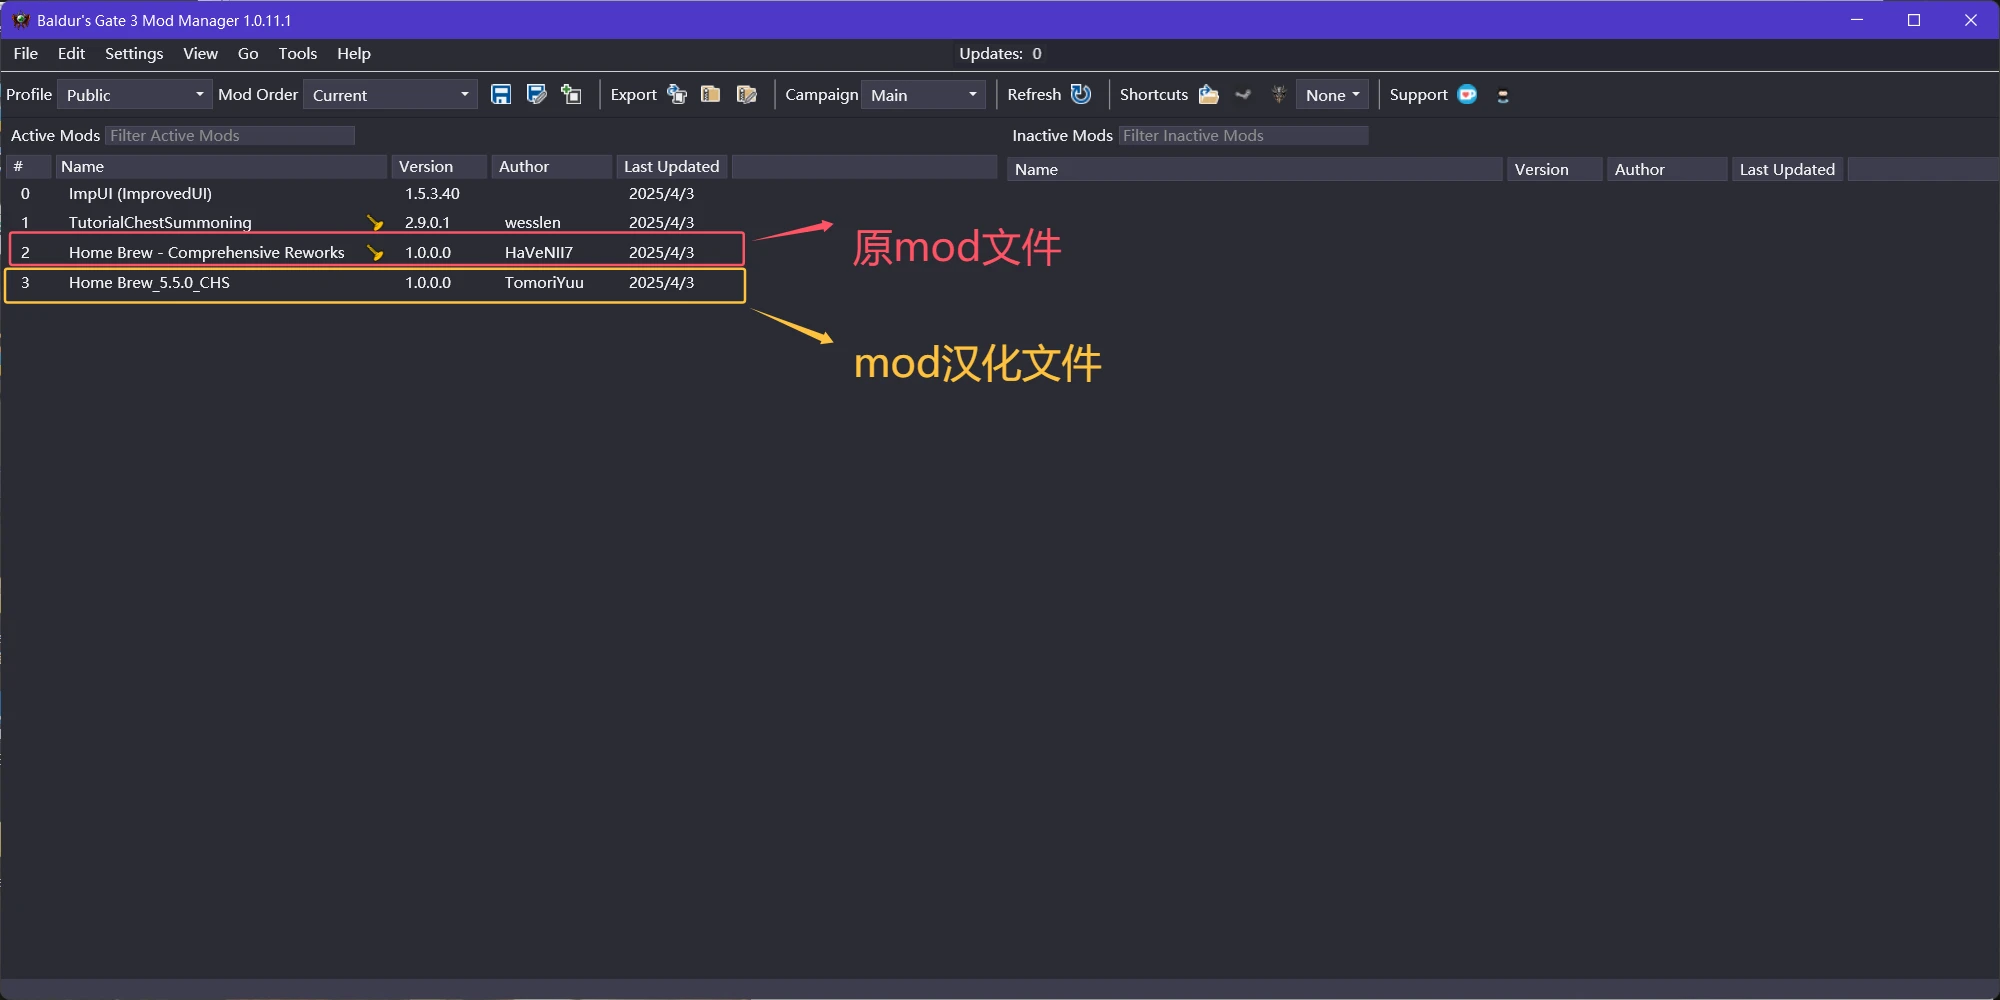The image size is (2000, 1000).
Task: Click author wesslen in the active list
Action: (532, 223)
